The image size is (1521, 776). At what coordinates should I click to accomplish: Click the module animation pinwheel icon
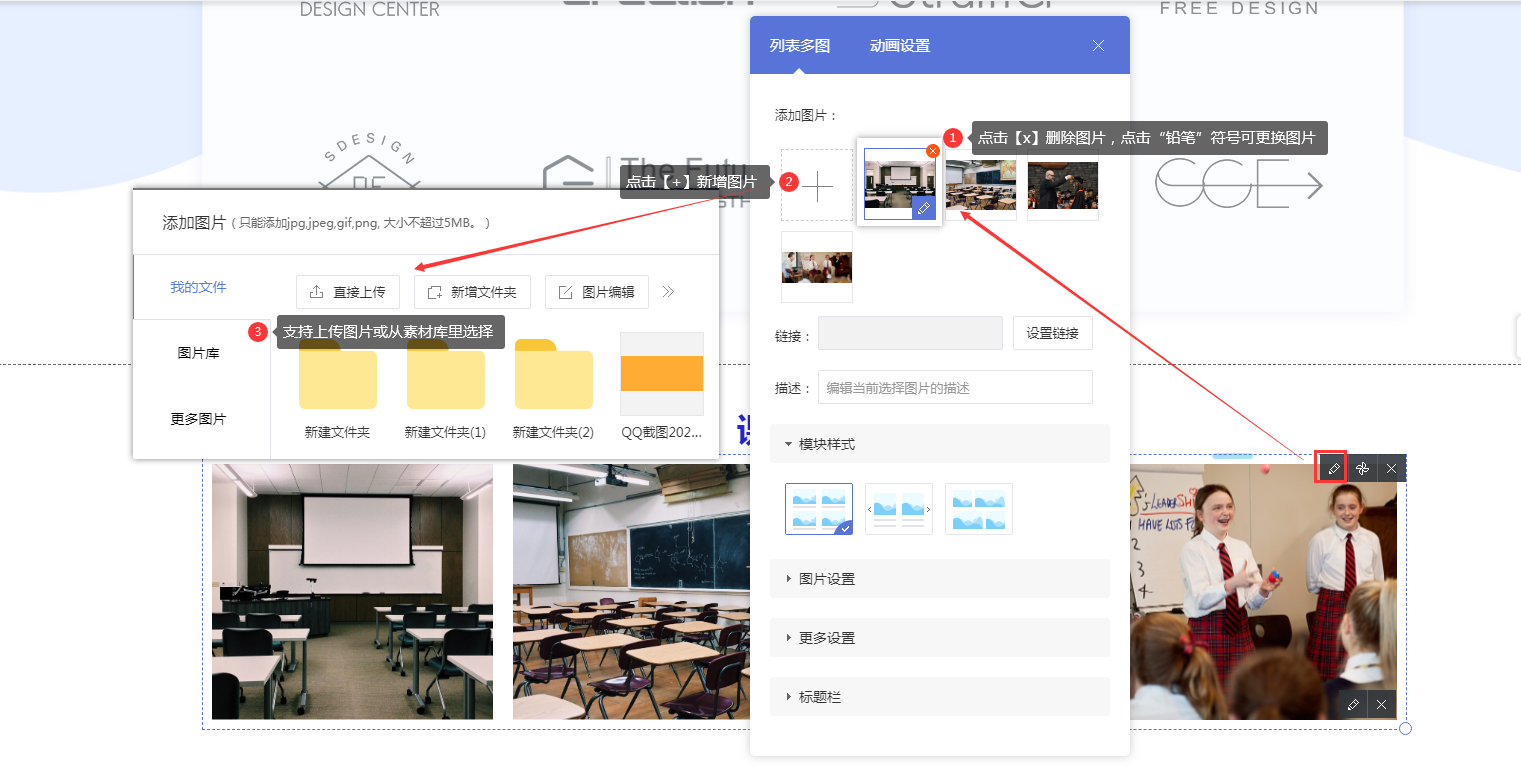1362,468
